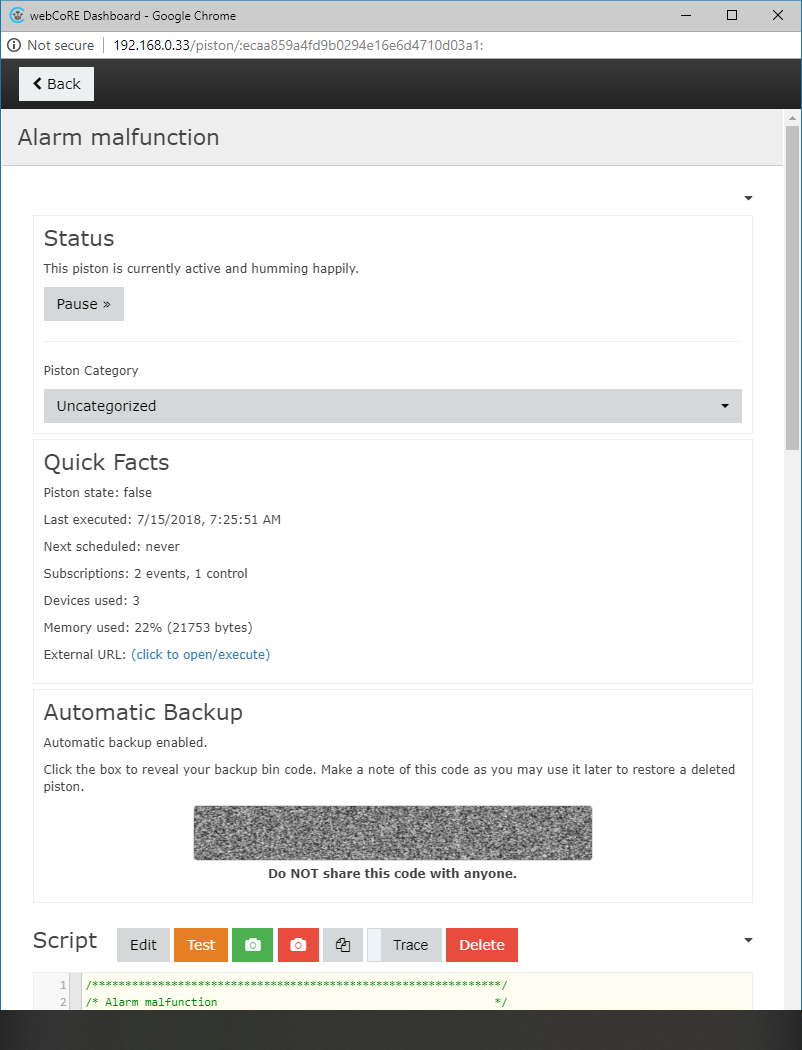Collapse the Script section arrow

(748, 940)
